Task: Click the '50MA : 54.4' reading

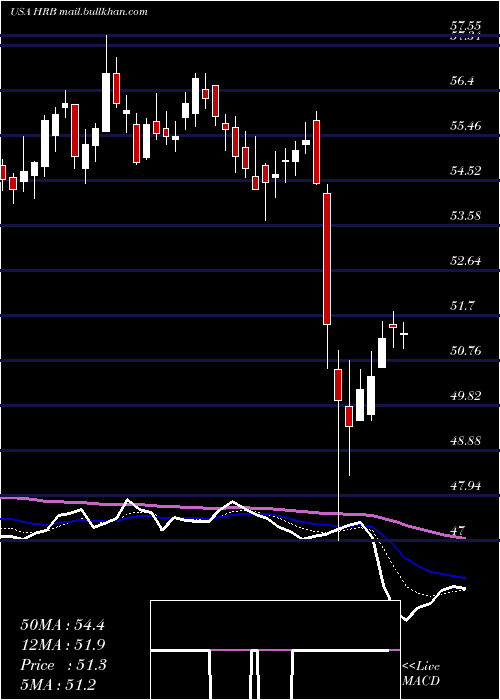Action: [62, 625]
